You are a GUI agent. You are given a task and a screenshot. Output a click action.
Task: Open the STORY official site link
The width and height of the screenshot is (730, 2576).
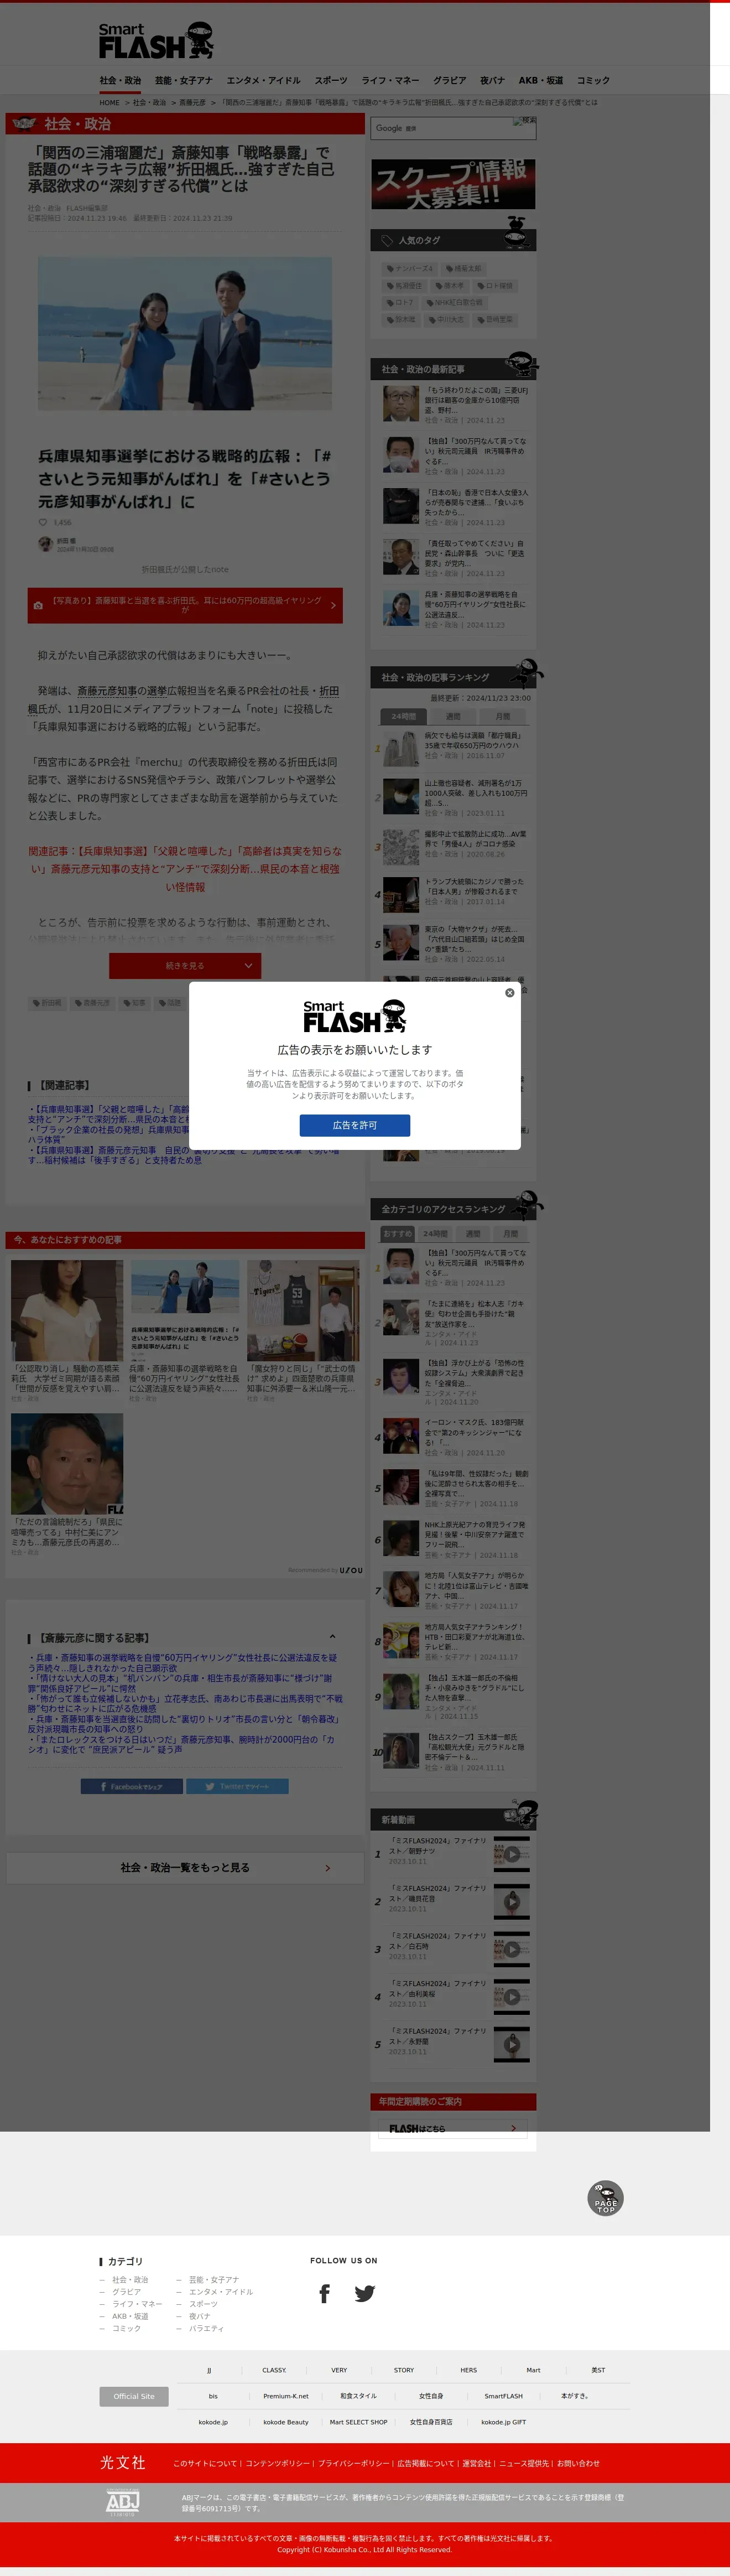click(404, 2370)
